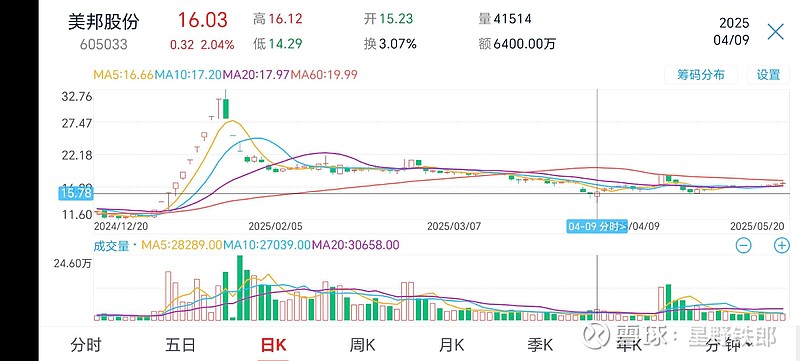Click volume MA20:30658.00 label
This screenshot has width=800, height=361.
pos(355,245)
